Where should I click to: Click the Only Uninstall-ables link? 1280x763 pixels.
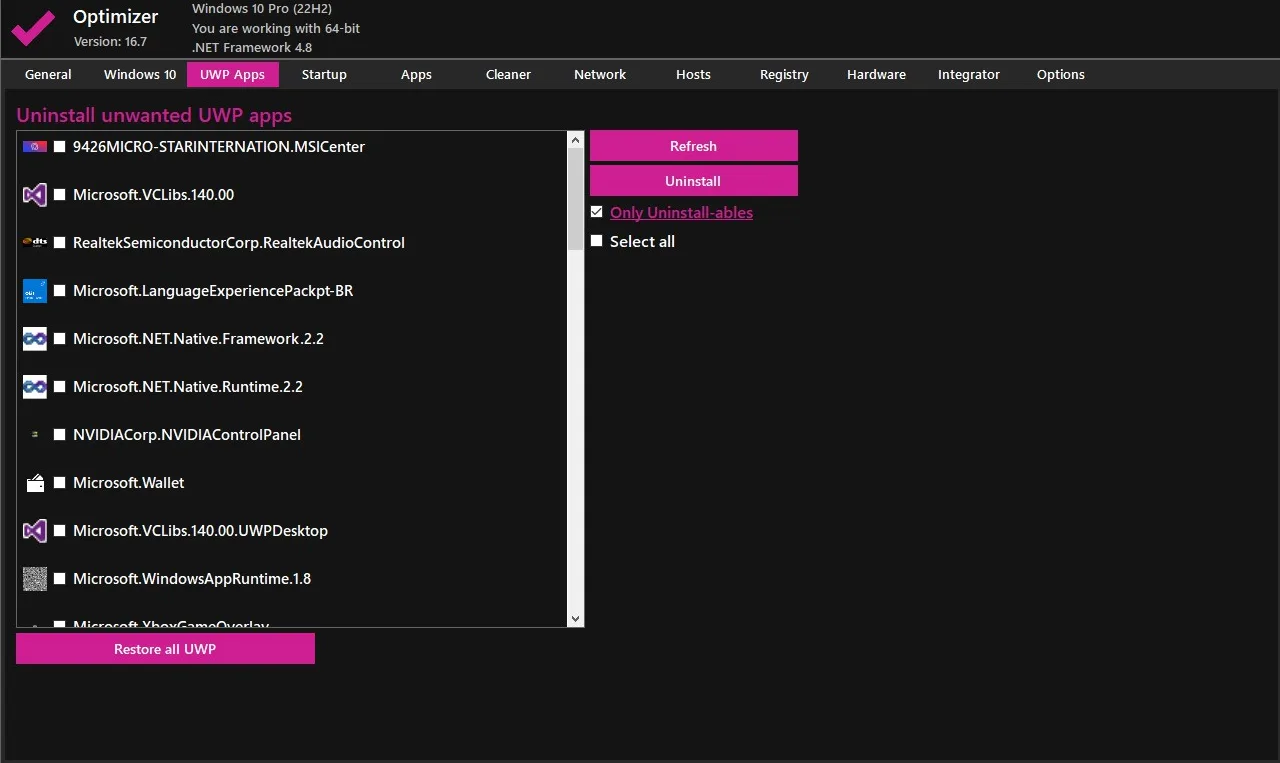pyautogui.click(x=681, y=212)
